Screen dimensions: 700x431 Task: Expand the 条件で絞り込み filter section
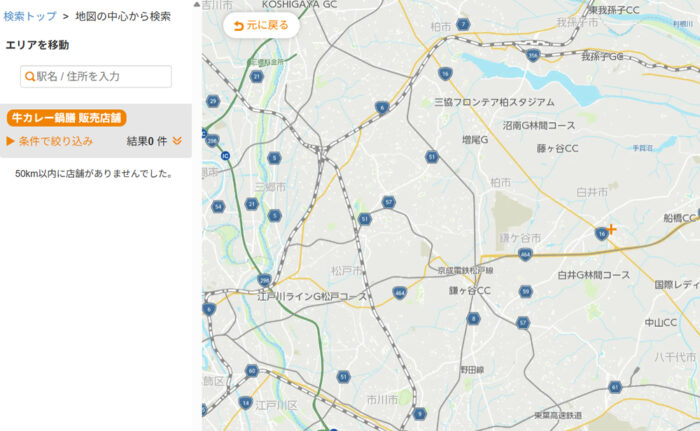[50, 141]
